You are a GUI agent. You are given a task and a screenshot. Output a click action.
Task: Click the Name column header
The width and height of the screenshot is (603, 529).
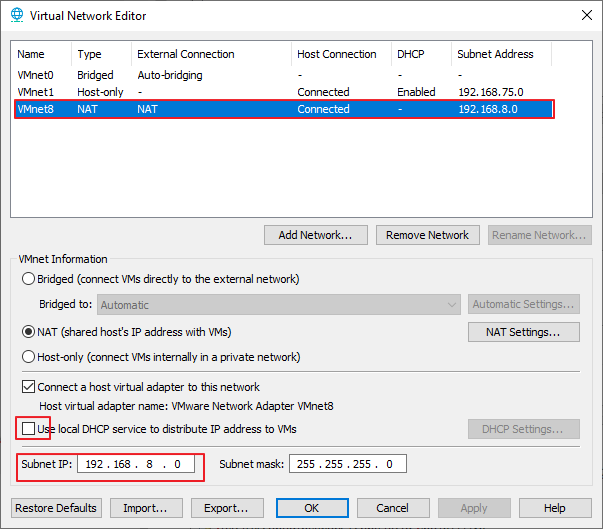click(x=31, y=54)
